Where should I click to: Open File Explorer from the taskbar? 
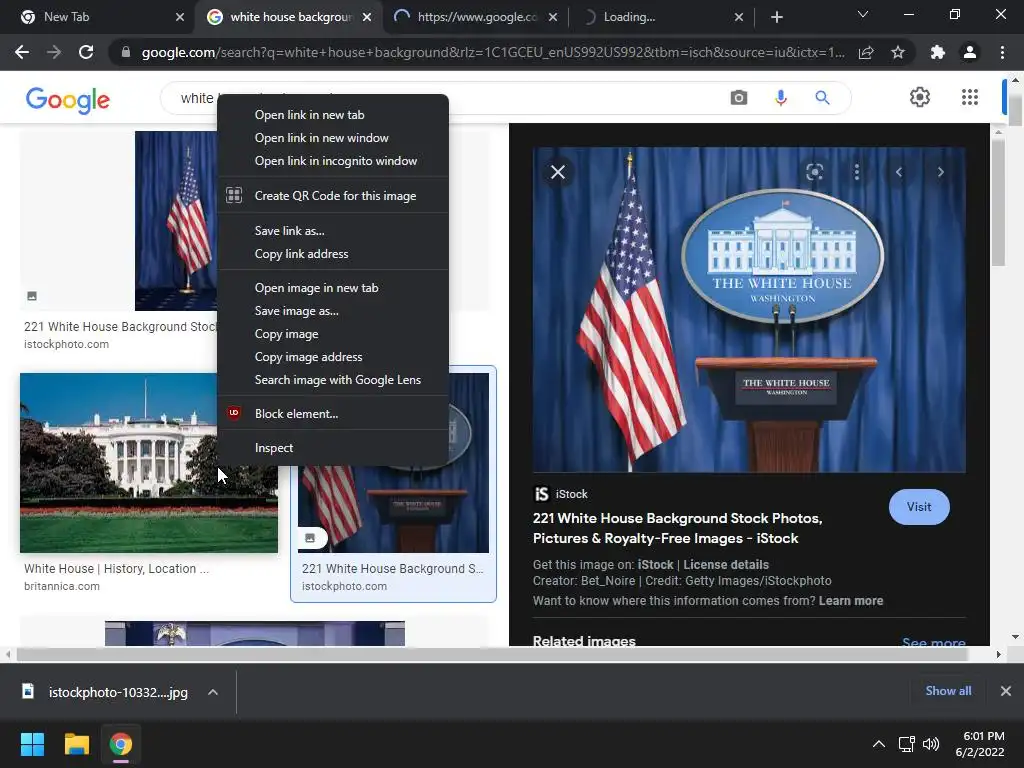(76, 744)
